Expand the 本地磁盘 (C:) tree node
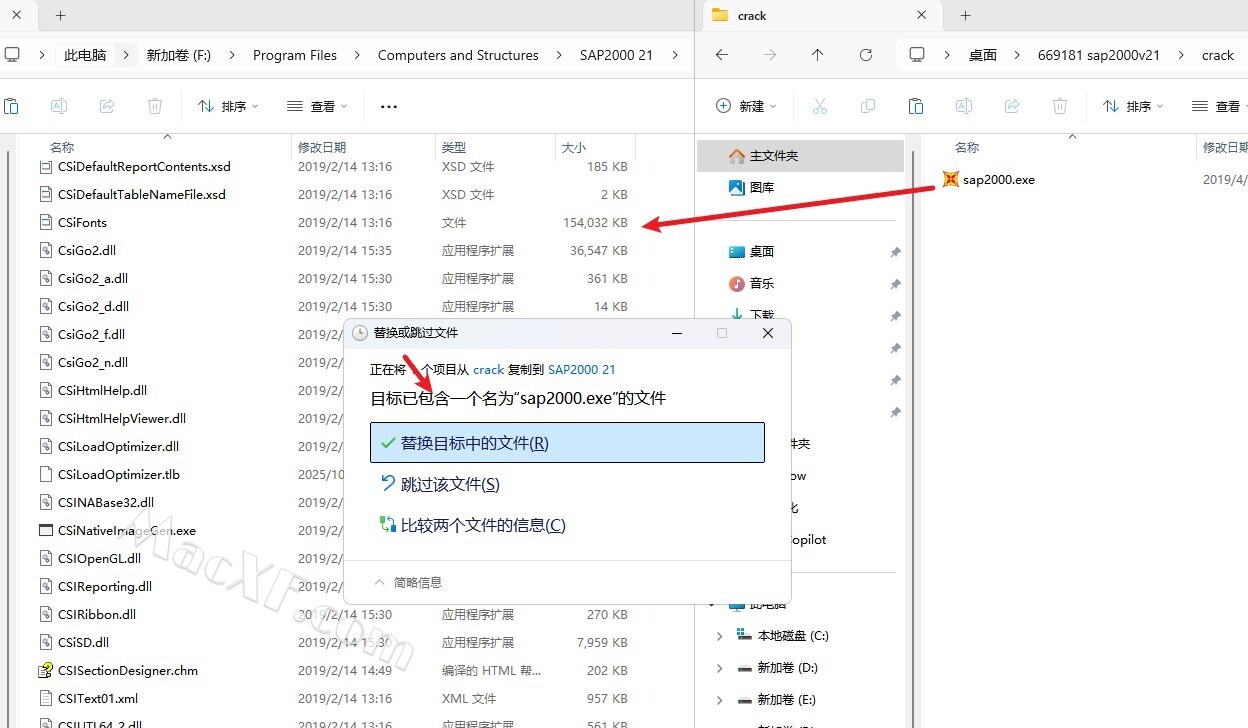 (x=719, y=636)
